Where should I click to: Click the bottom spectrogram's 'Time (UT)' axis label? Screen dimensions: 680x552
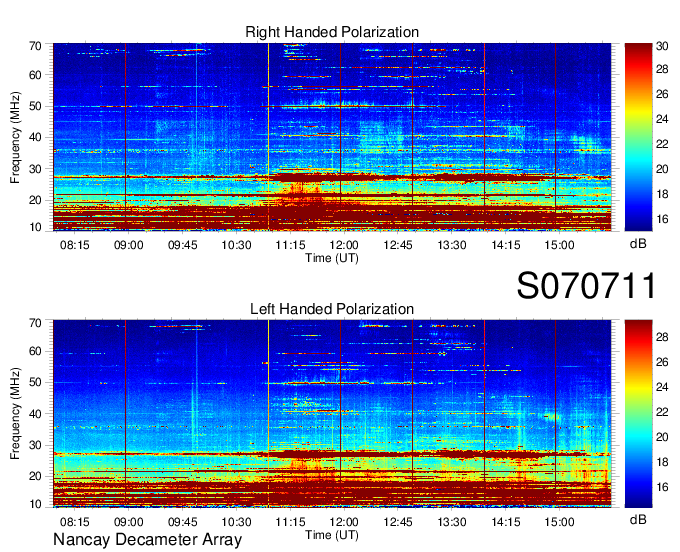(332, 535)
